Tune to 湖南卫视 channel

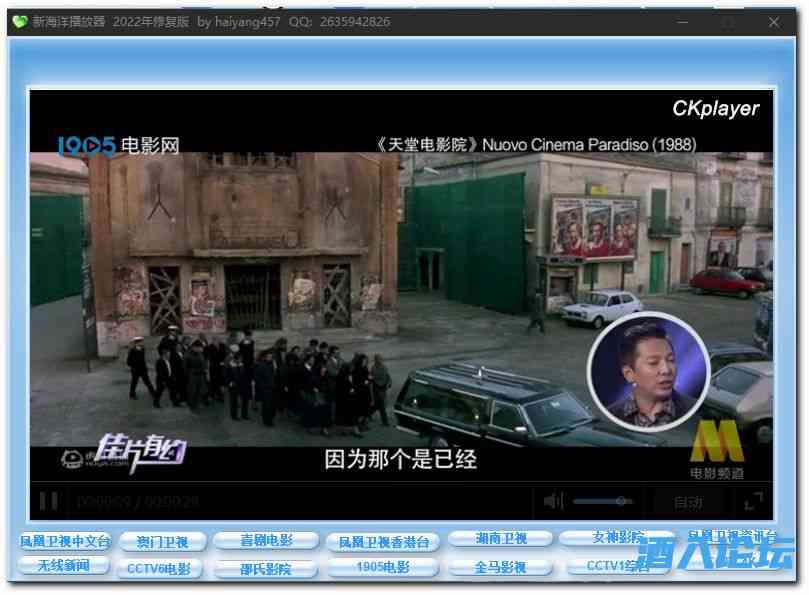[x=500, y=538]
